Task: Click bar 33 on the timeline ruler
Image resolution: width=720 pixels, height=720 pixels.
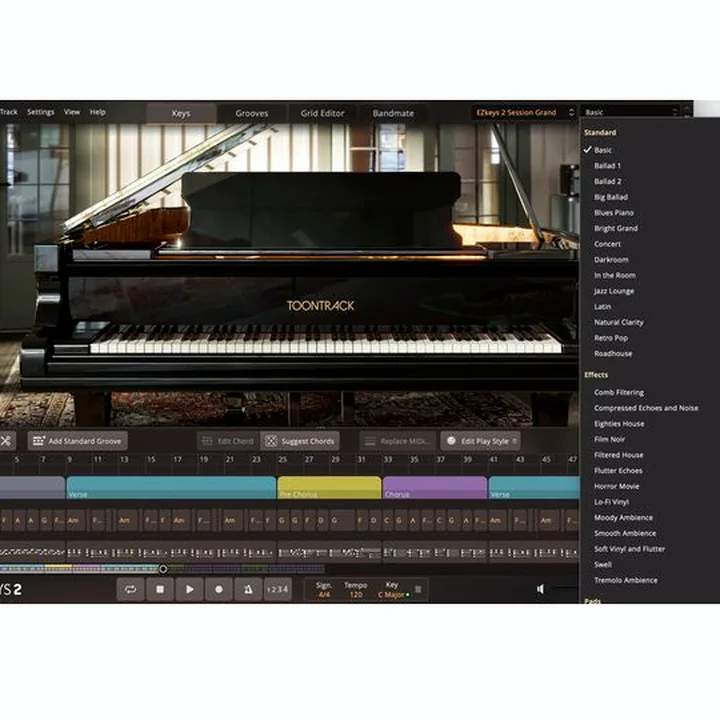Action: (x=388, y=459)
